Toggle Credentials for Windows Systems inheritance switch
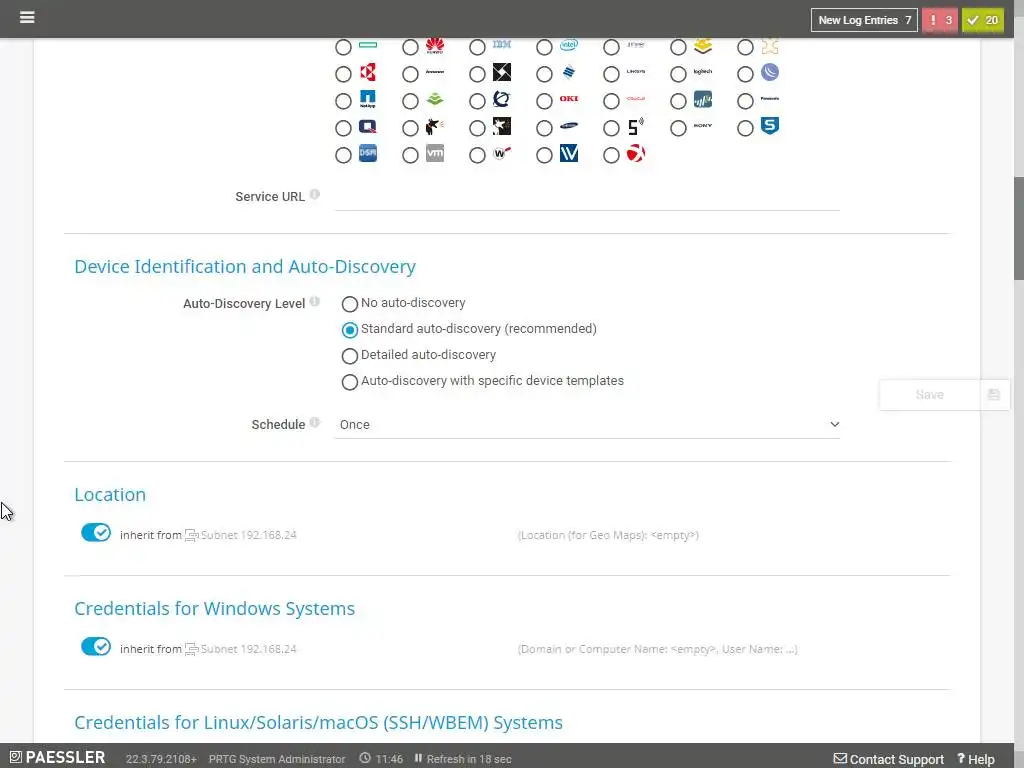 coord(96,647)
